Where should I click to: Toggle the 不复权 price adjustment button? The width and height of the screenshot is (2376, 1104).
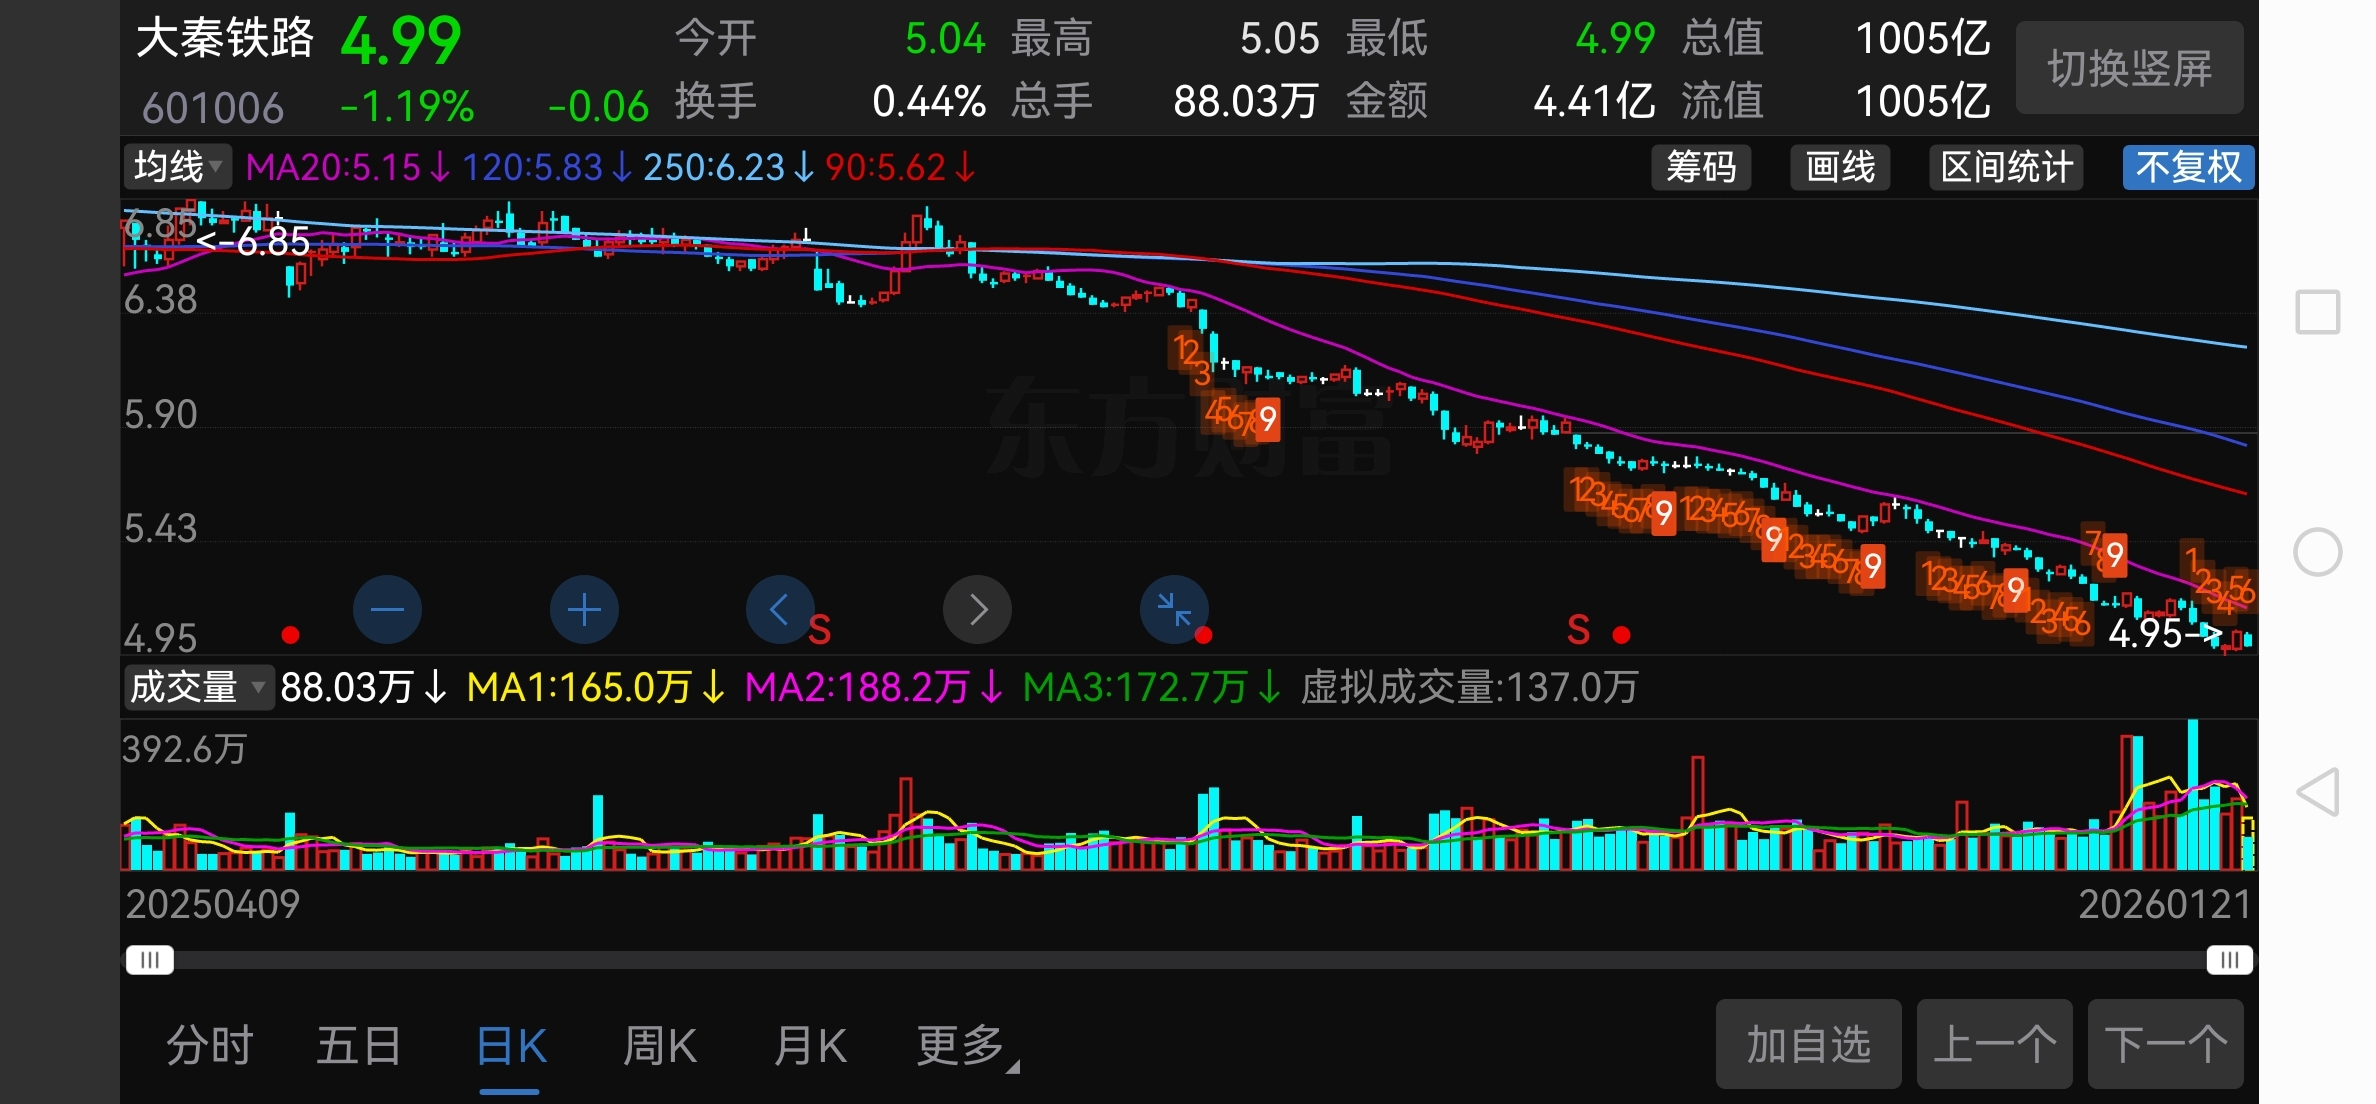point(2188,167)
